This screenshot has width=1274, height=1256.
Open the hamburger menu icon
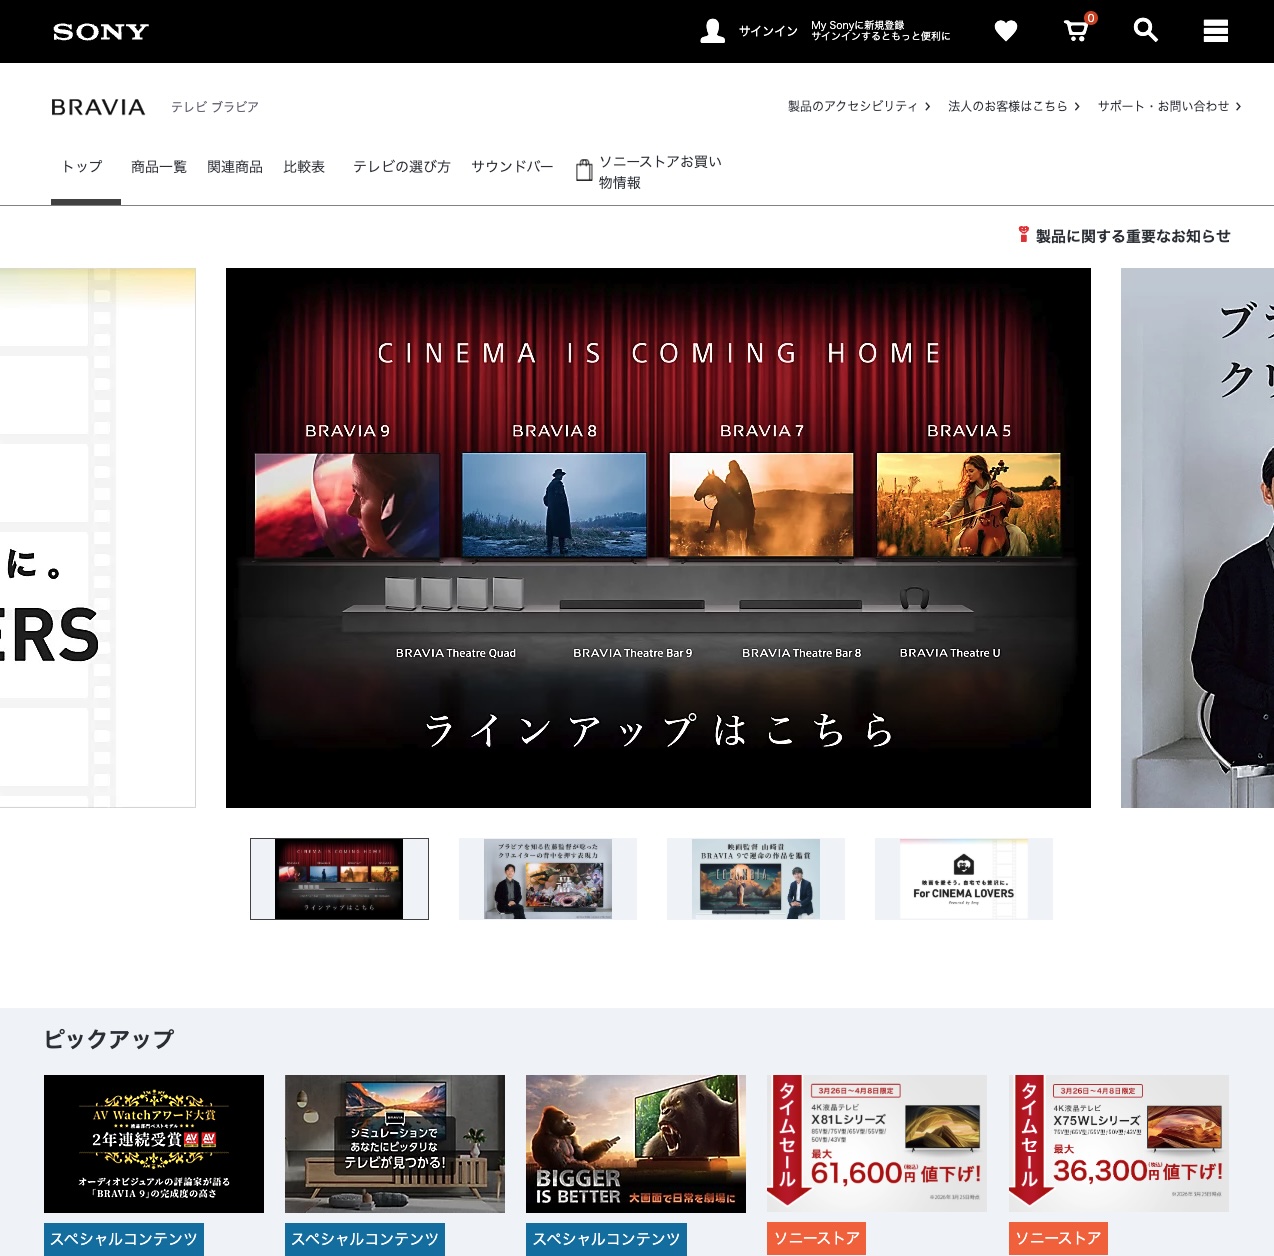(x=1215, y=31)
